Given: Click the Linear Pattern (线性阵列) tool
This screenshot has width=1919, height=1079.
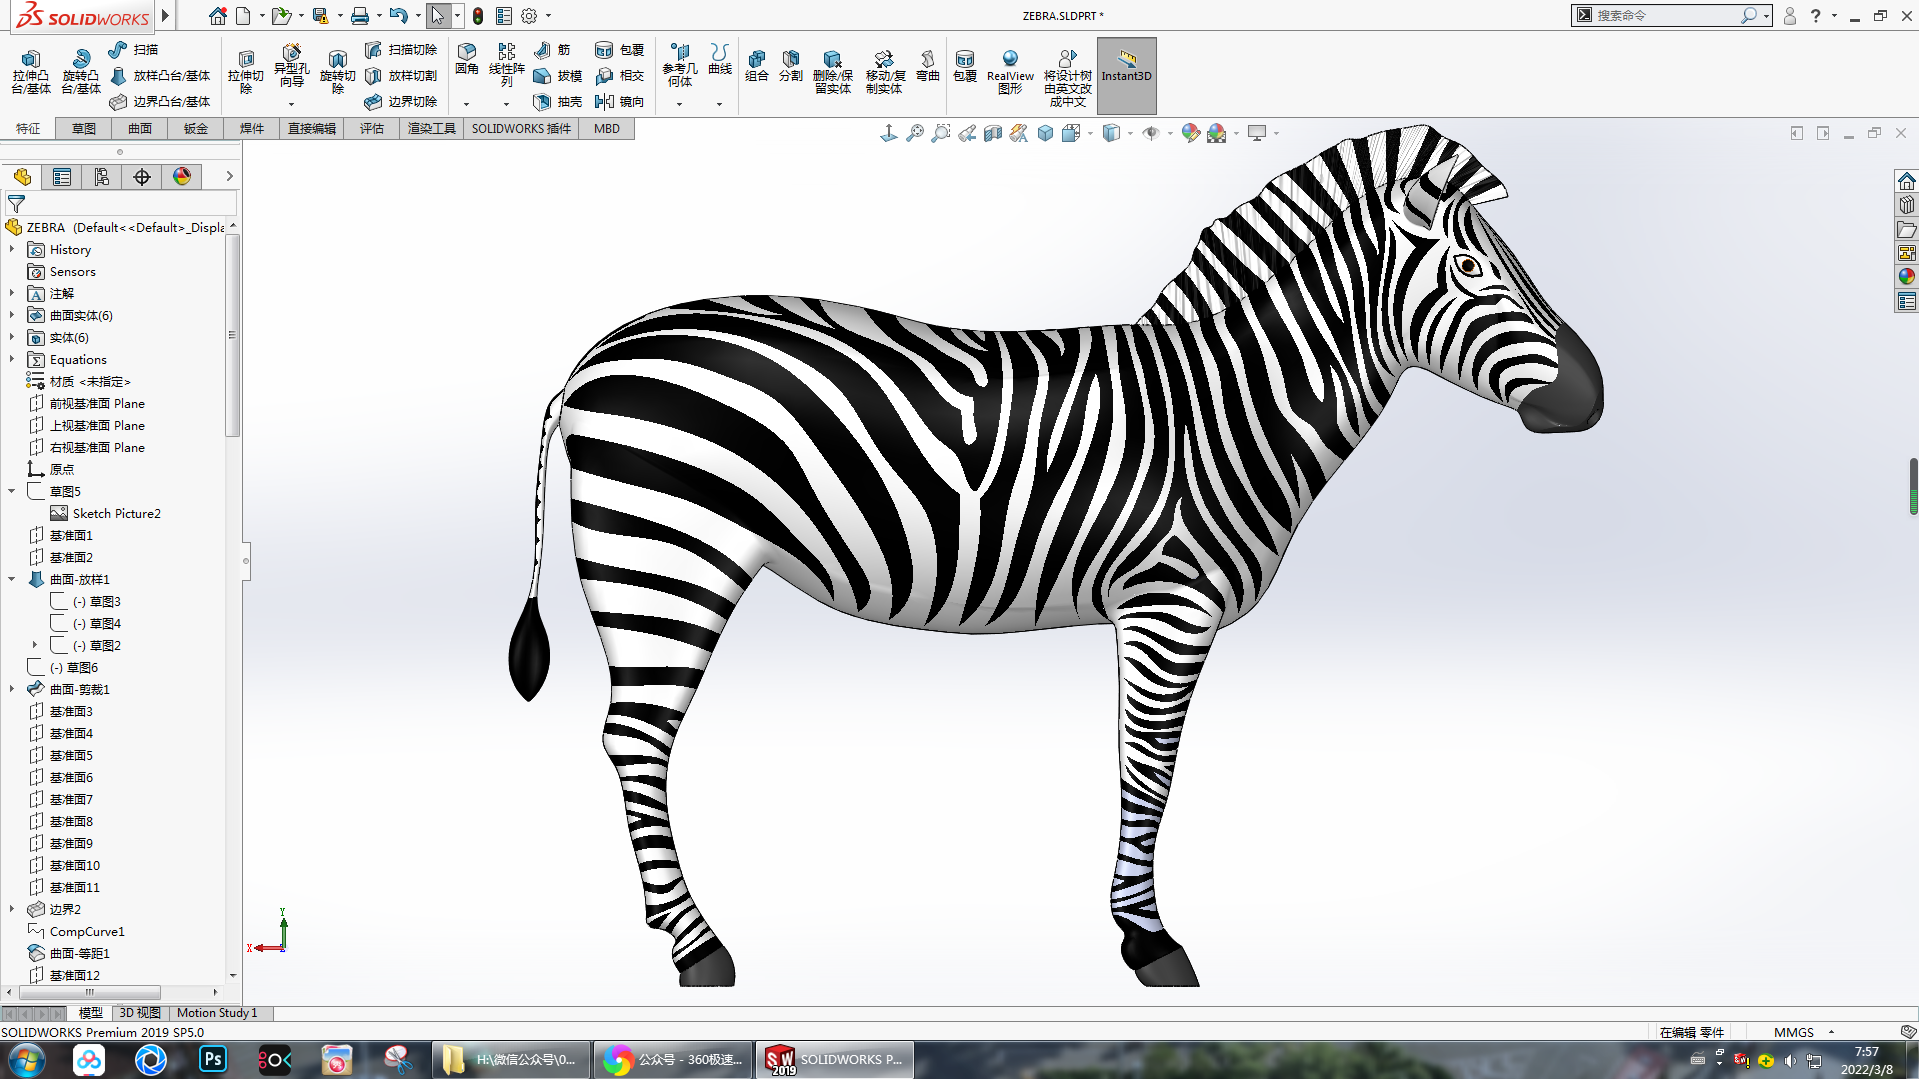Looking at the screenshot, I should point(507,65).
